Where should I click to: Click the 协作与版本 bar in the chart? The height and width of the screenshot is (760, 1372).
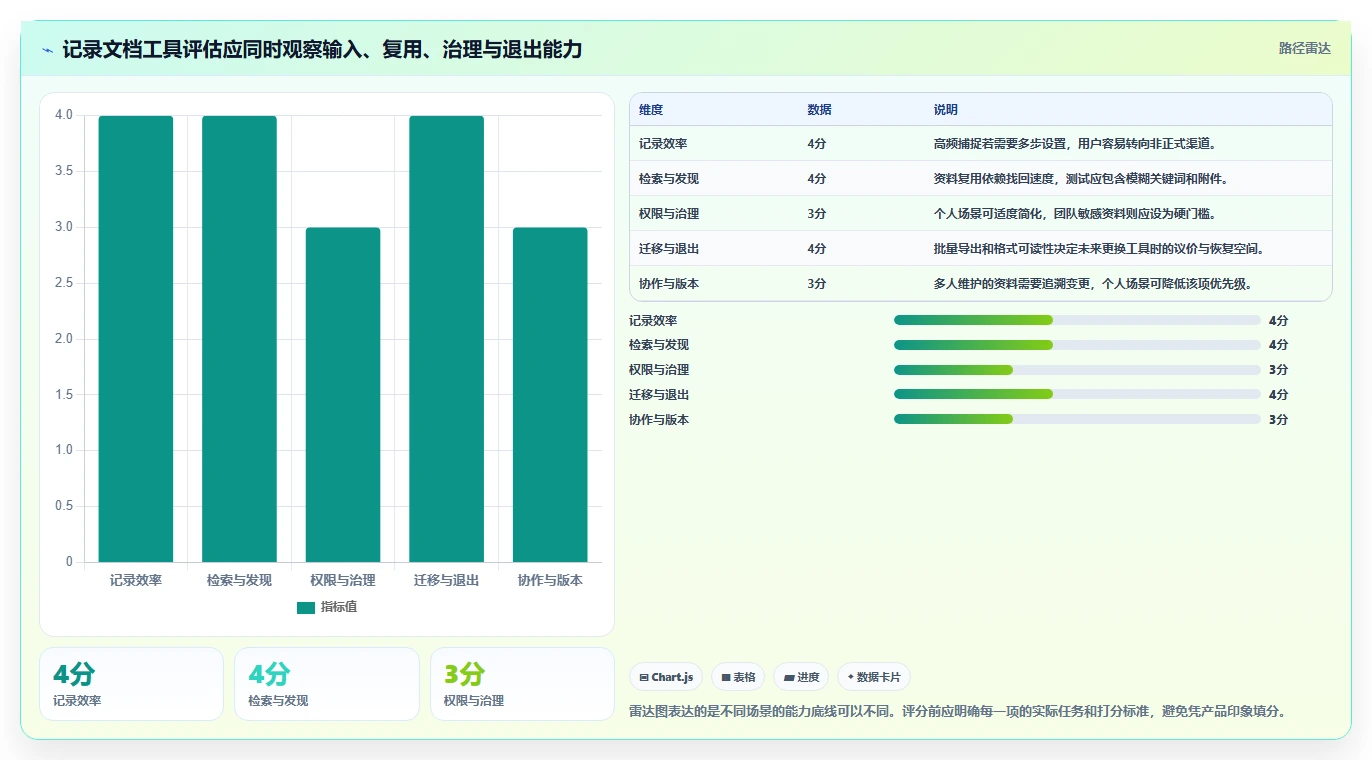[550, 395]
